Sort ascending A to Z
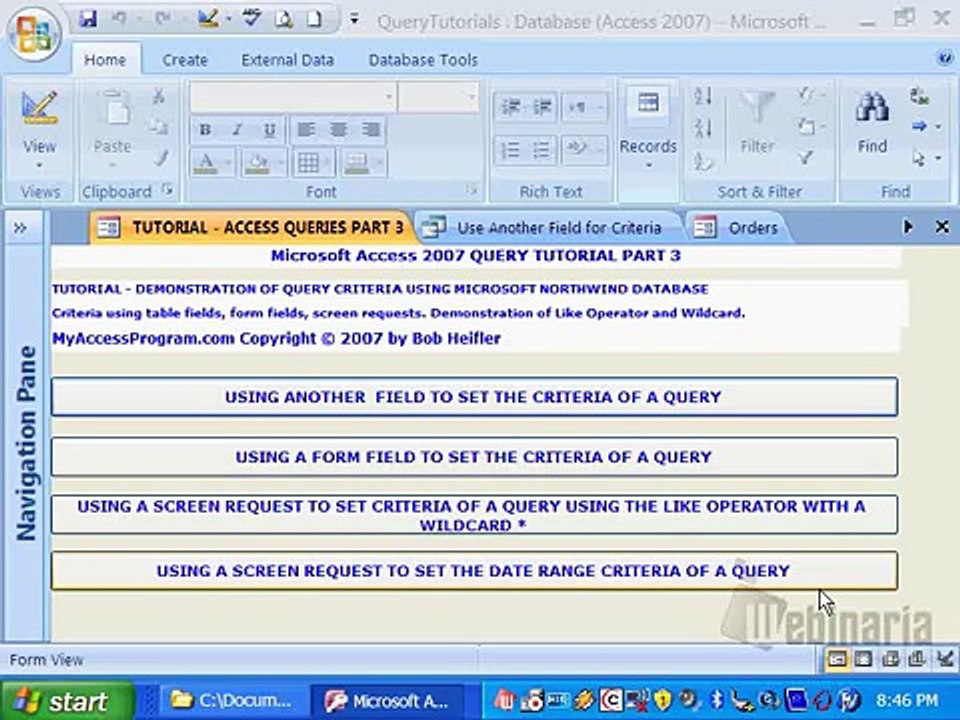Image resolution: width=960 pixels, height=720 pixels. coord(703,96)
